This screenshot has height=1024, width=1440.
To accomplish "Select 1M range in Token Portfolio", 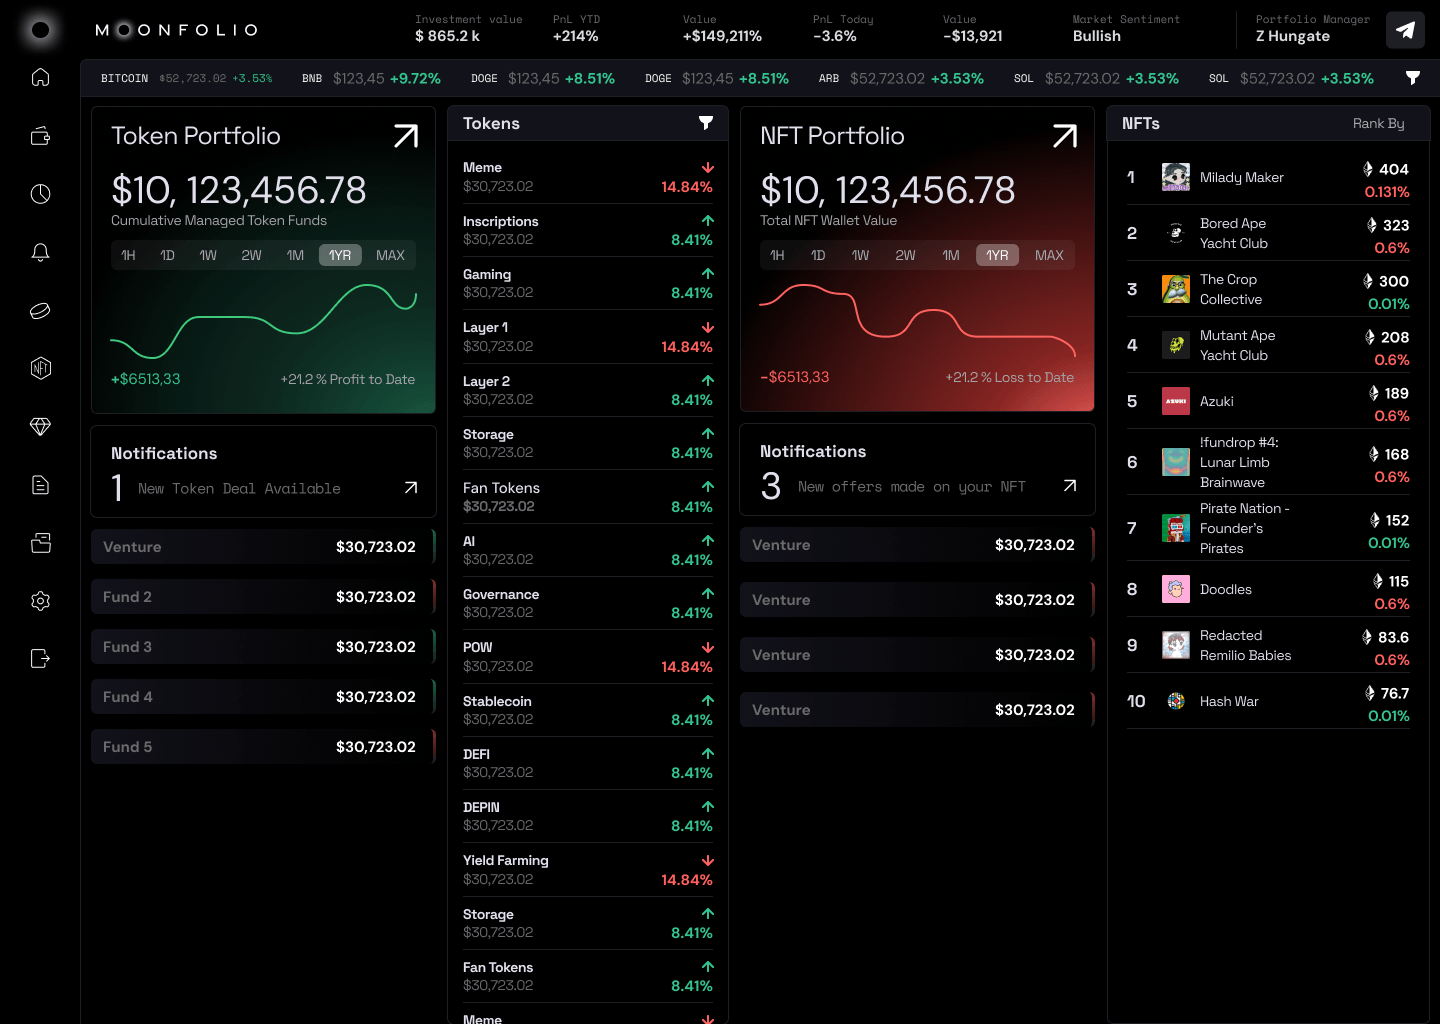I will pos(295,255).
